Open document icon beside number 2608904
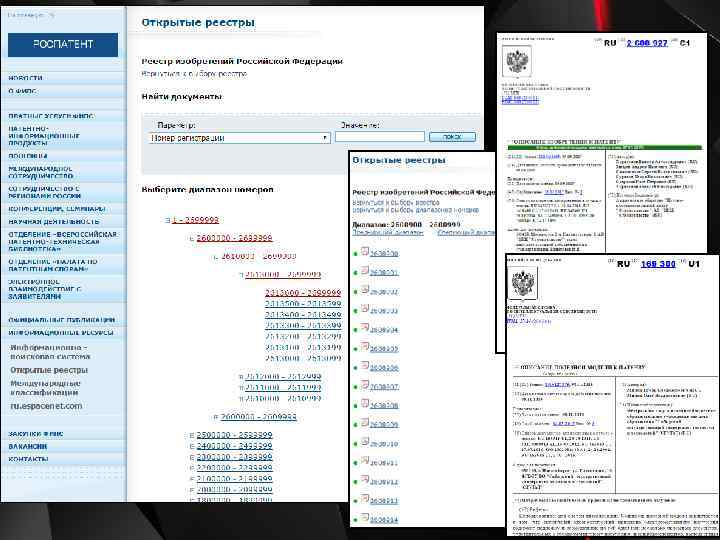720x540 pixels. tap(365, 327)
